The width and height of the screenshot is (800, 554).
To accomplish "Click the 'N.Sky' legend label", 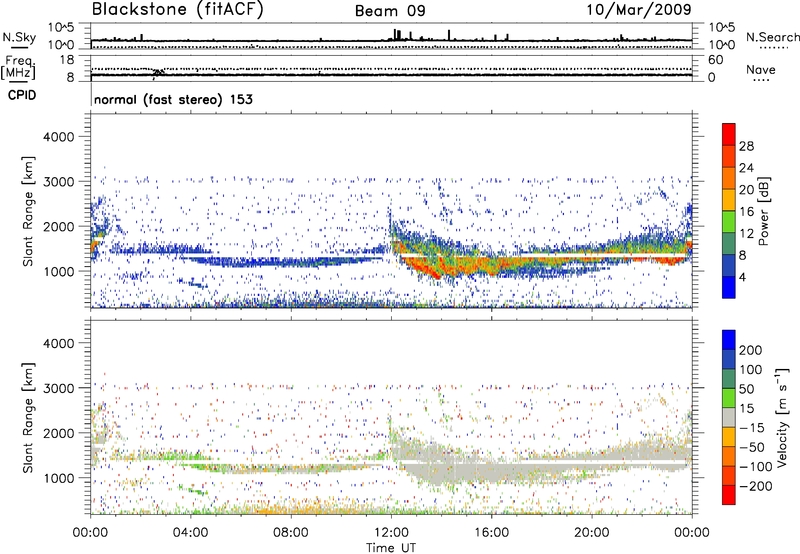I will click(x=19, y=37).
